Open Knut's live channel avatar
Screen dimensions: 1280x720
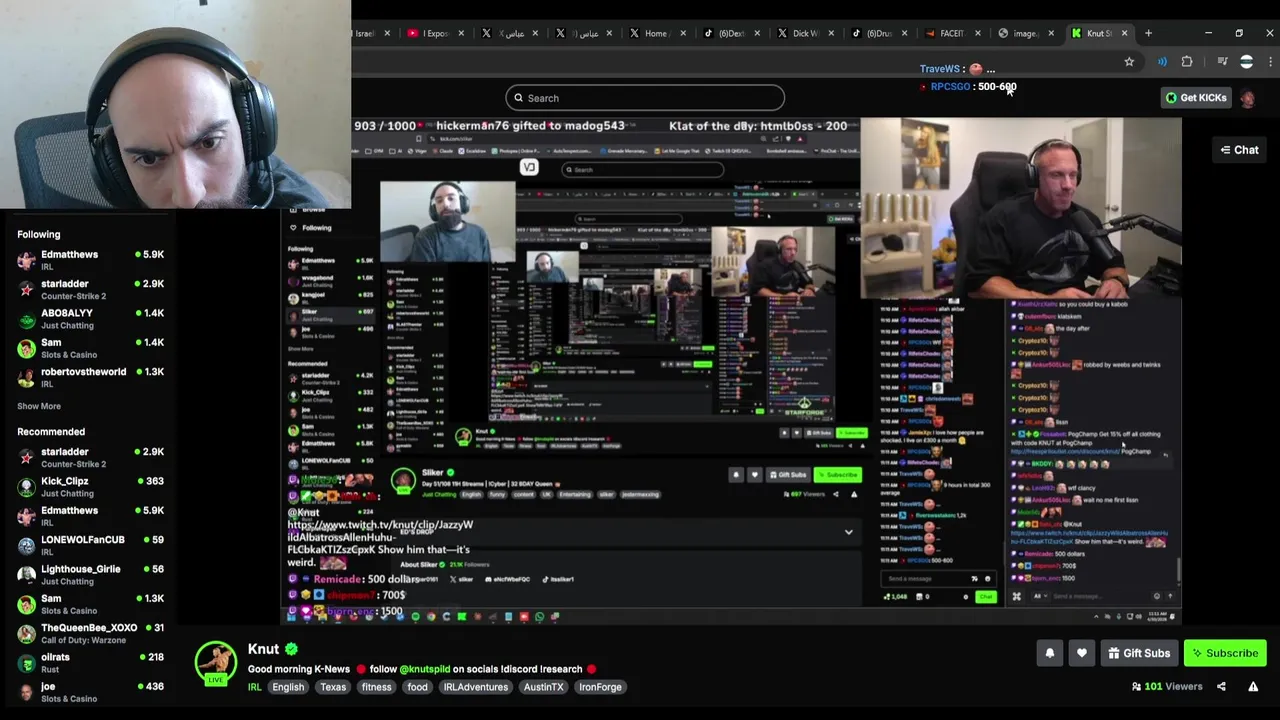click(x=215, y=662)
